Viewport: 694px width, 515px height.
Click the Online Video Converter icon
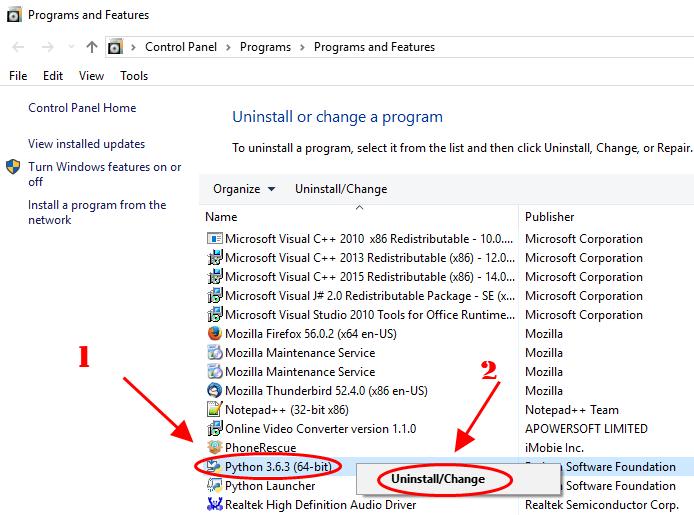point(215,428)
